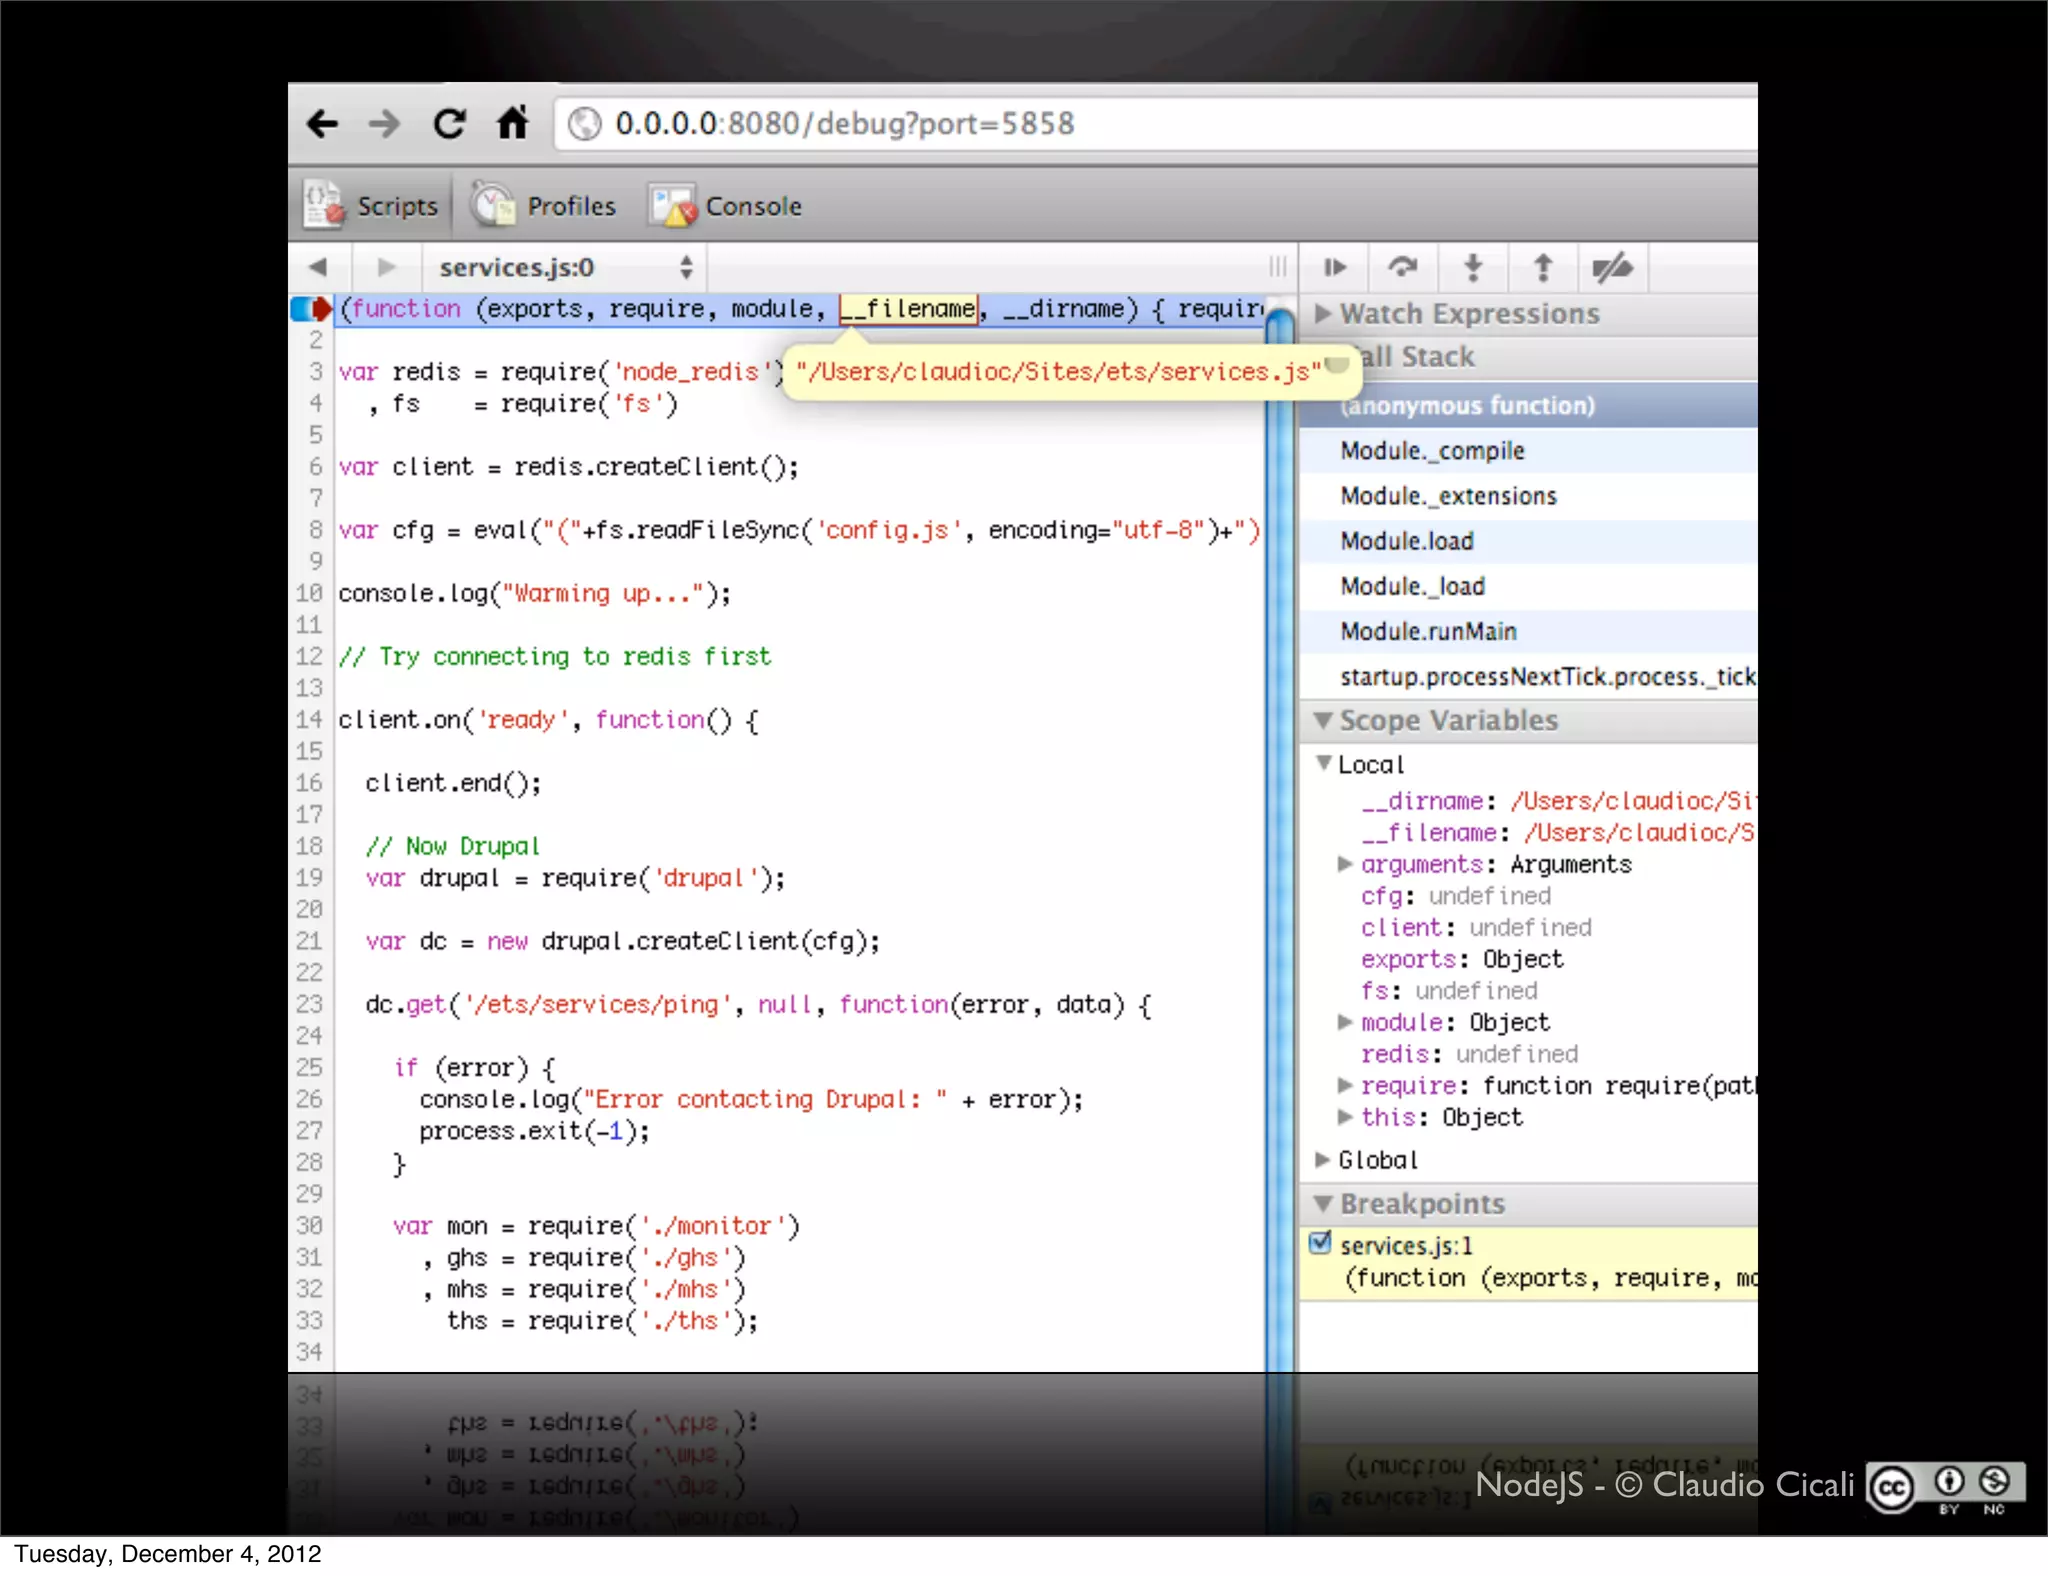The height and width of the screenshot is (1576, 2048).
Task: Select the Call Stack section header
Action: pyautogui.click(x=1528, y=357)
